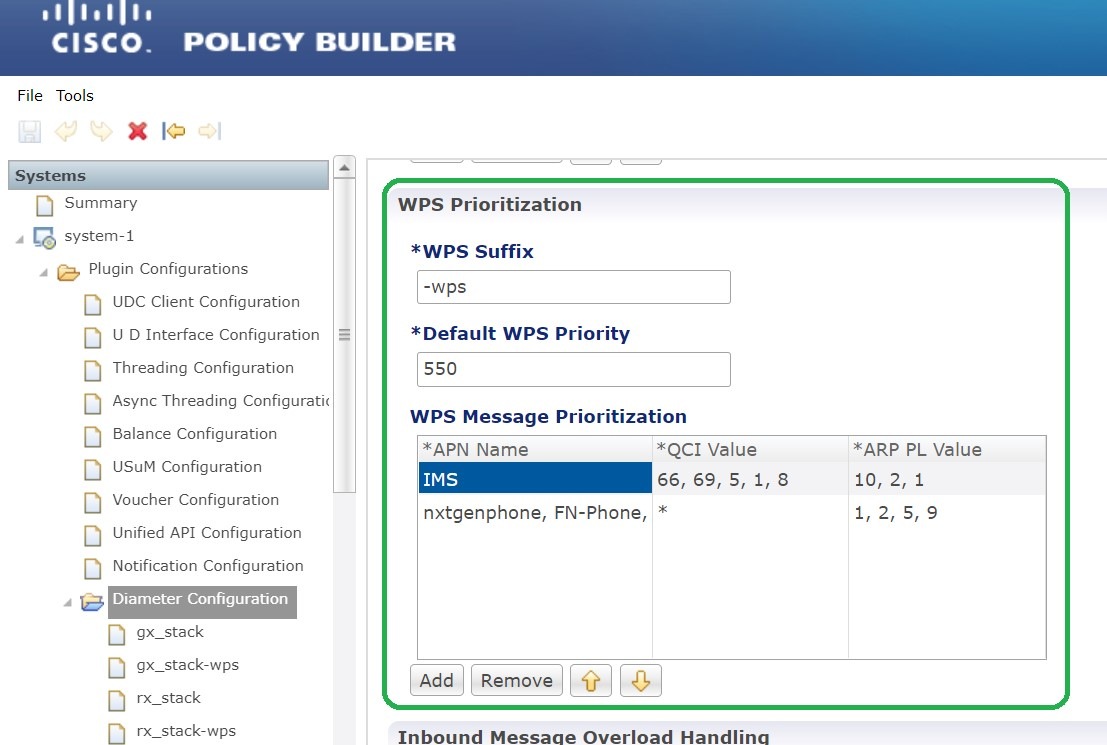
Task: Click the navigate forward arrow icon
Action: (x=210, y=131)
